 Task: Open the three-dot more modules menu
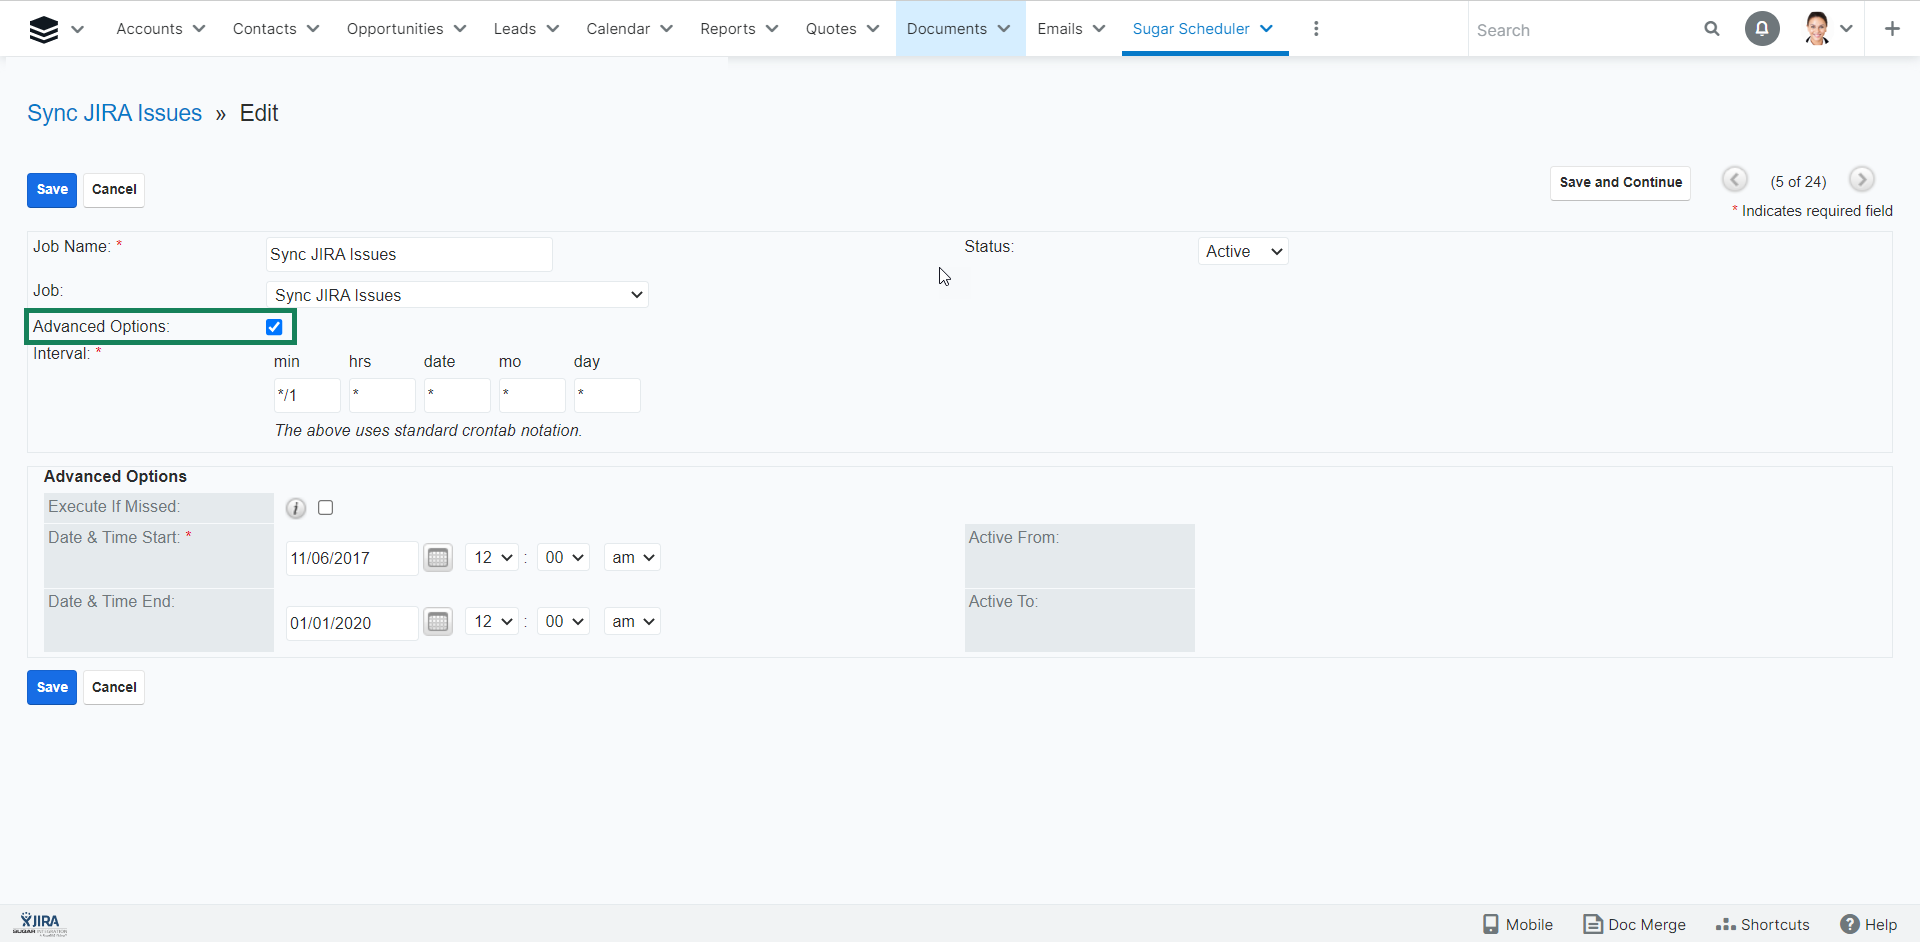click(x=1316, y=29)
